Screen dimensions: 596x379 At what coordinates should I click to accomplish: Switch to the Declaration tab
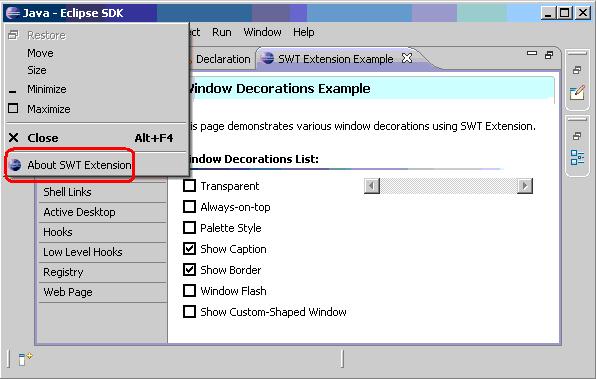tap(223, 59)
